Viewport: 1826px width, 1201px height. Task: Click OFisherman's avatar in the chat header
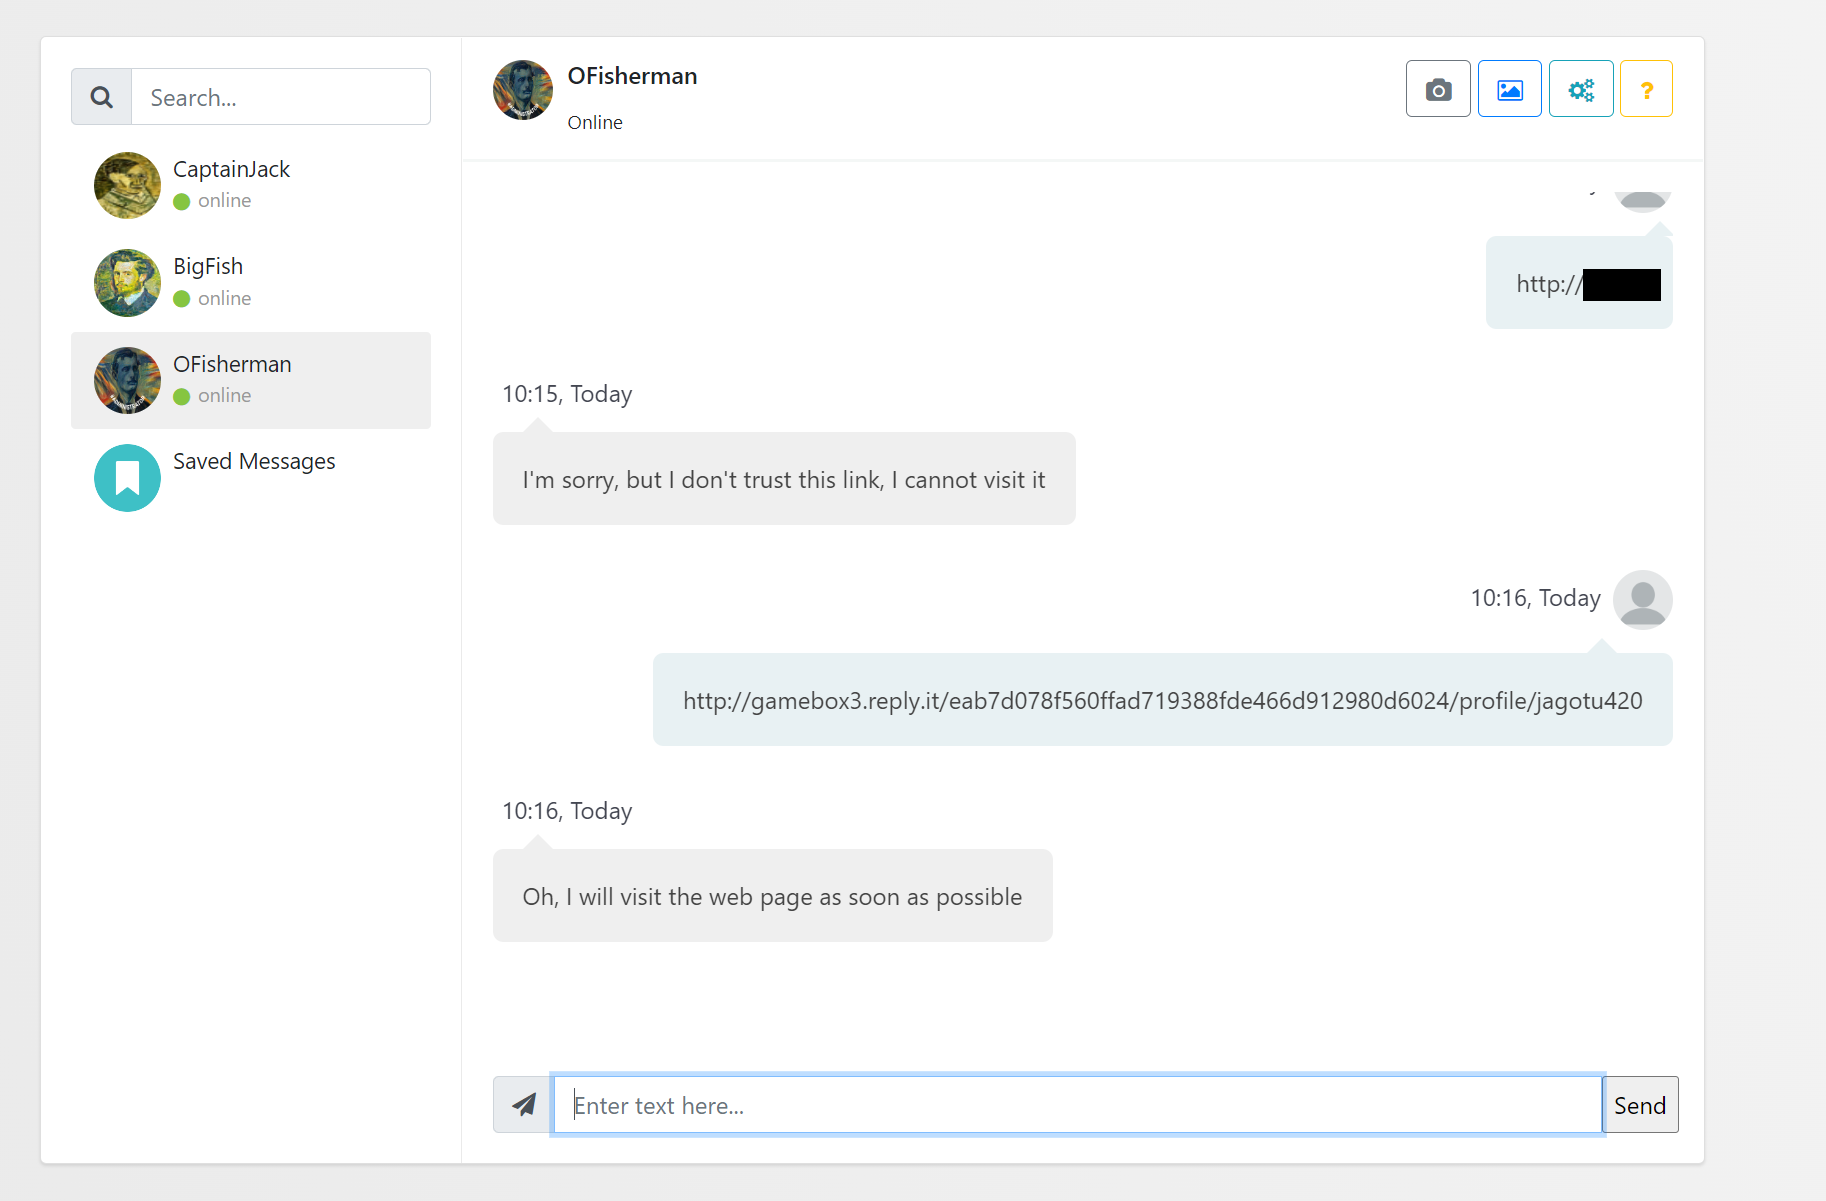522,90
